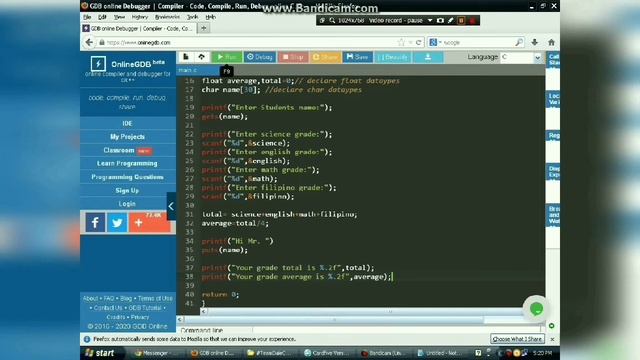This screenshot has width=640, height=360.
Task: Click the Firefox home icon
Action: 551,42
